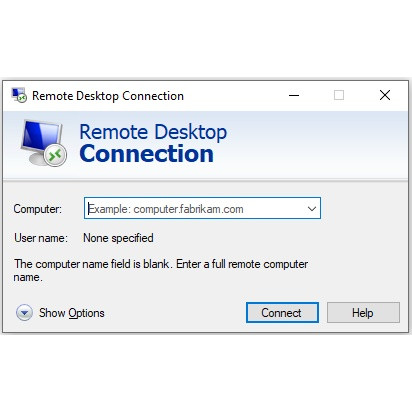Open the Computer dropdown arrow
The image size is (412, 412).
click(312, 209)
